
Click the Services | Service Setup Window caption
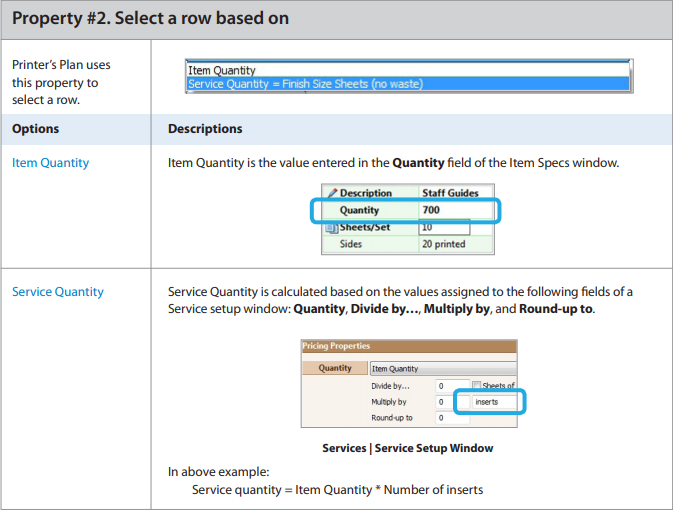[x=408, y=448]
